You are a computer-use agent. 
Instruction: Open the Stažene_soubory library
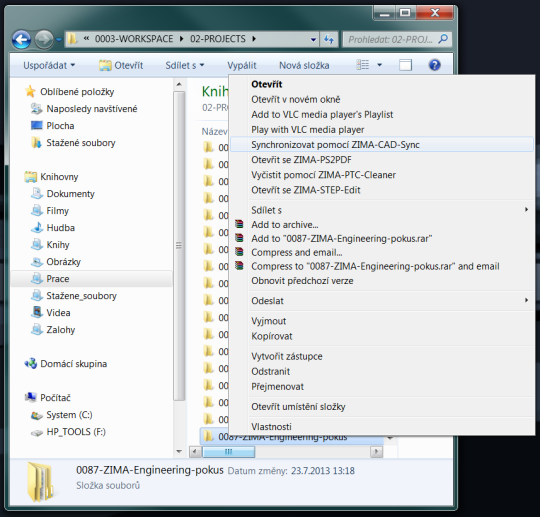click(x=74, y=296)
